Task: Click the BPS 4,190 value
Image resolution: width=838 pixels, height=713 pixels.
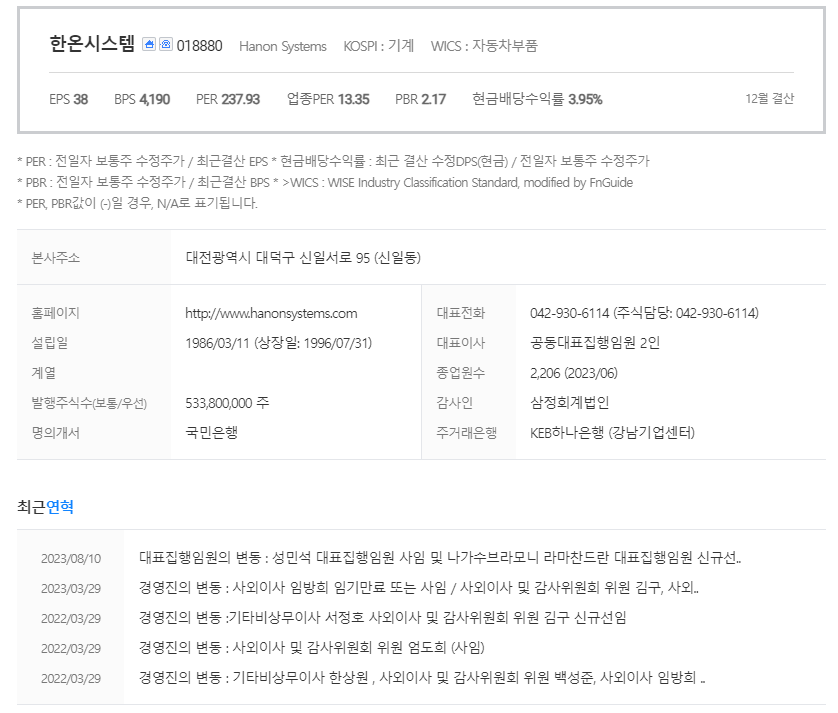Action: [x=142, y=99]
